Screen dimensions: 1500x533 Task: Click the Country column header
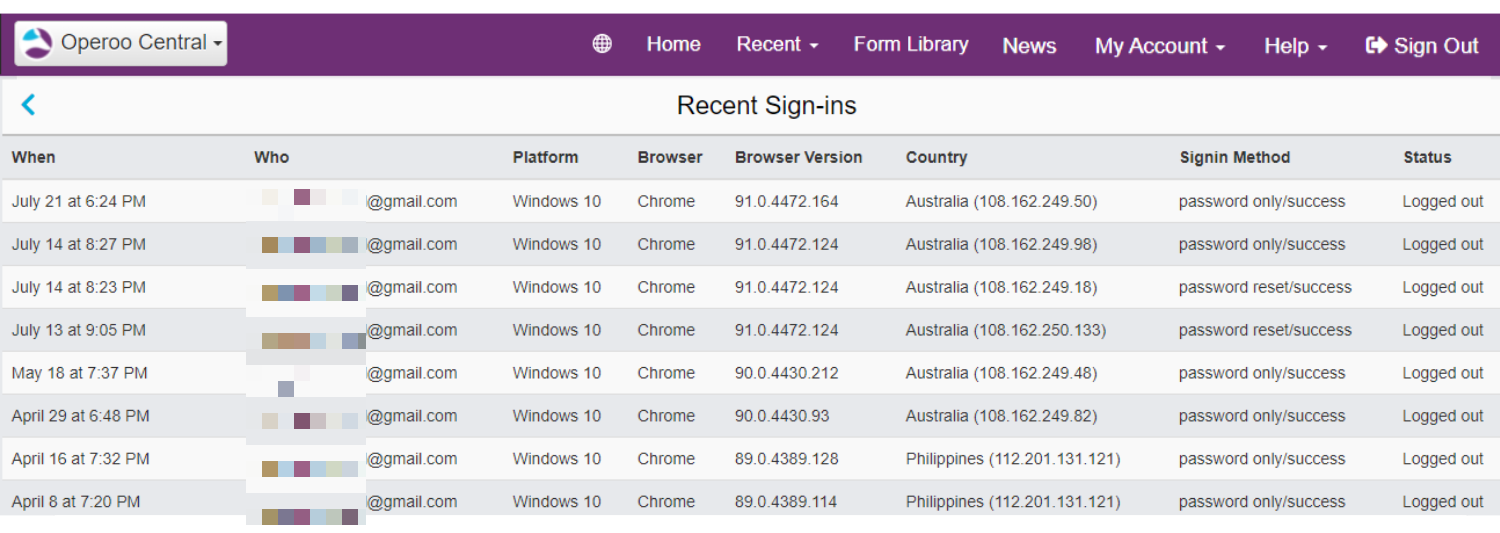936,157
